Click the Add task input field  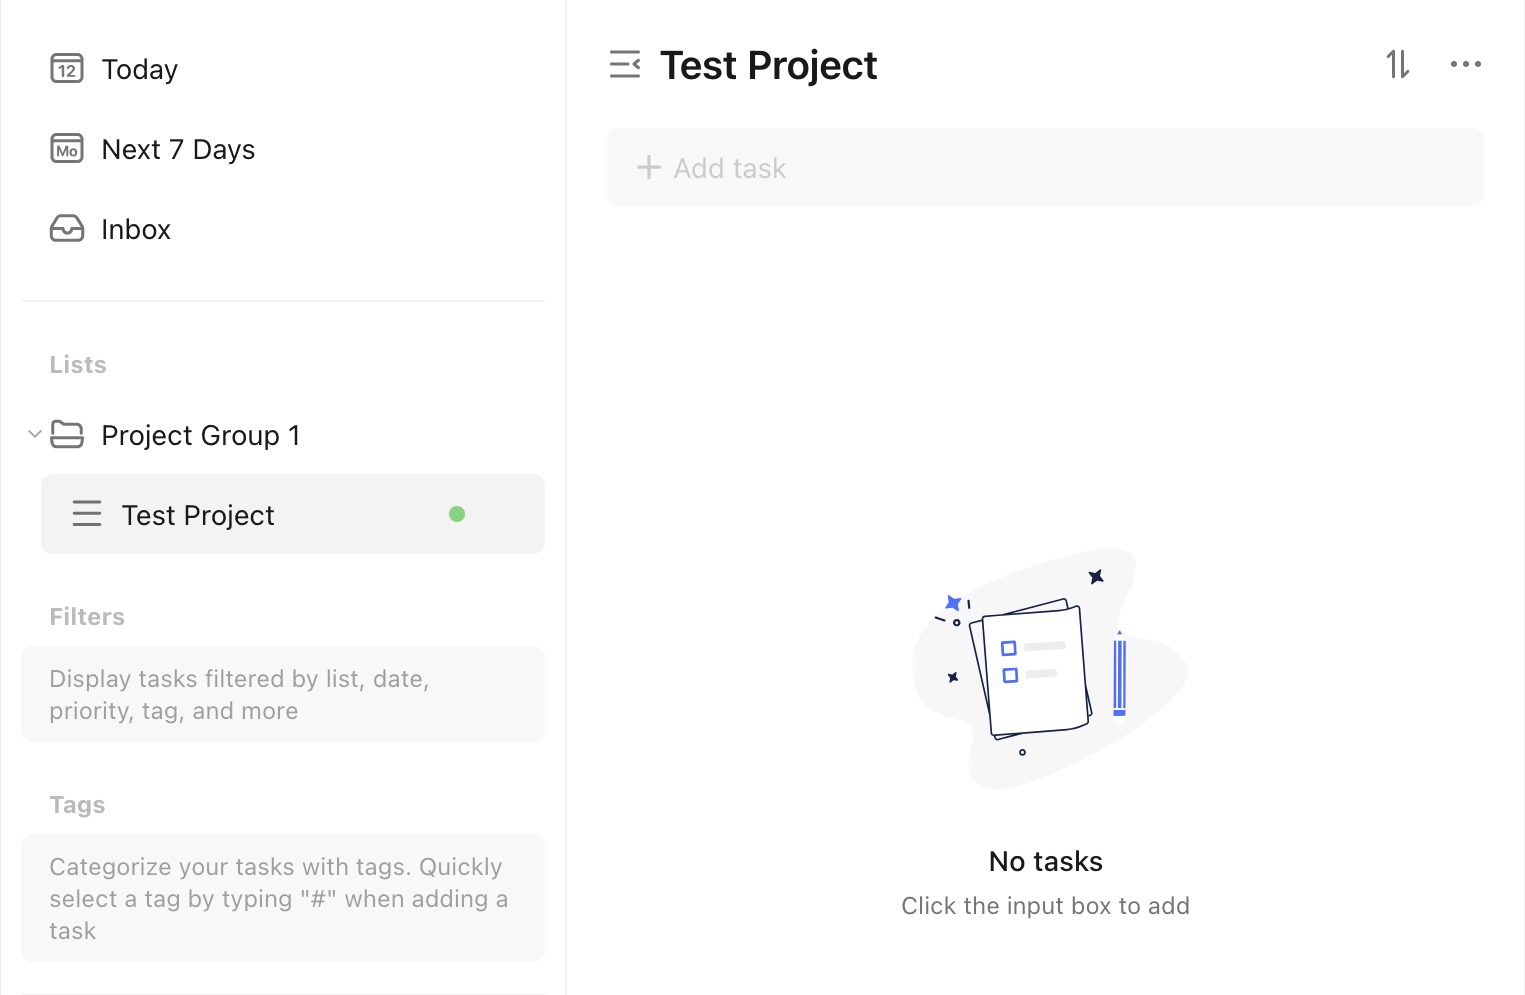1045,167
